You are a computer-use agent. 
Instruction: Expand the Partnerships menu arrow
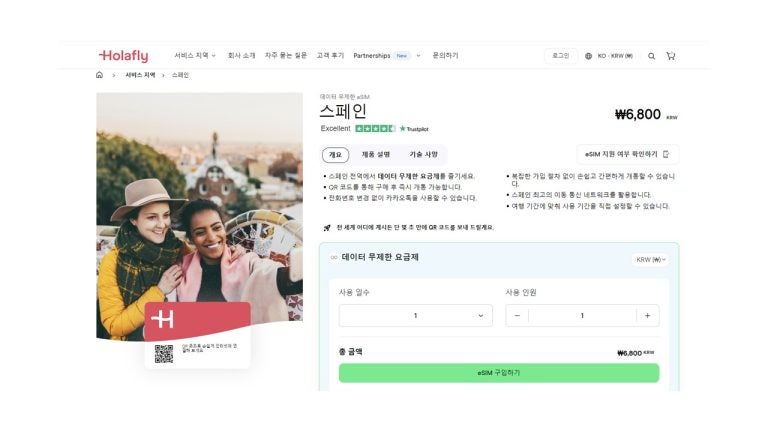click(418, 56)
